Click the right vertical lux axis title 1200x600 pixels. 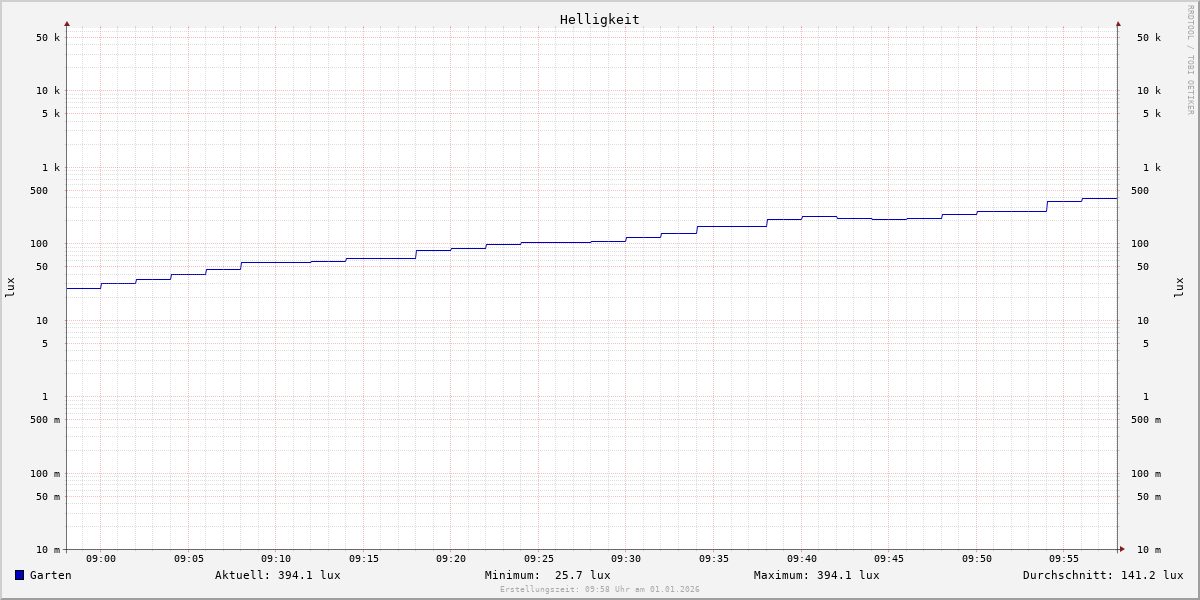[1179, 287]
